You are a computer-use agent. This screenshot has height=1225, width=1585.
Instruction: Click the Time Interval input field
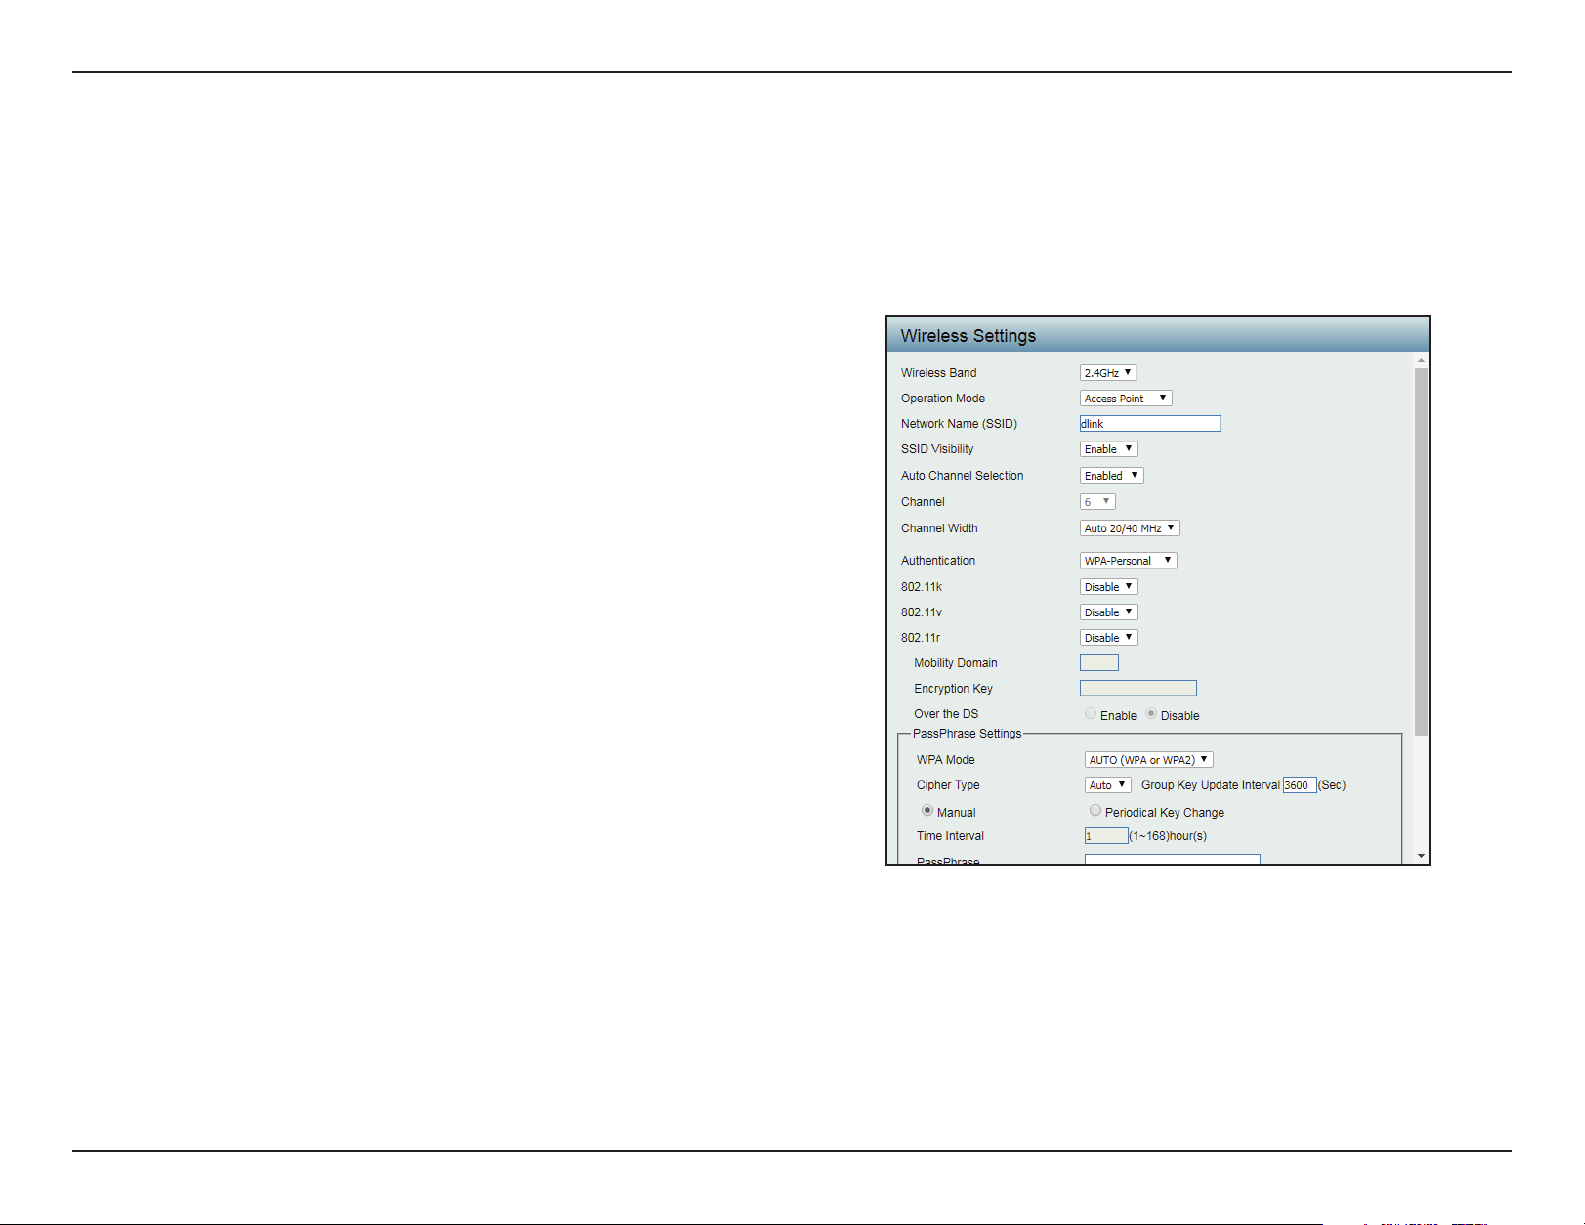[x=1106, y=836]
